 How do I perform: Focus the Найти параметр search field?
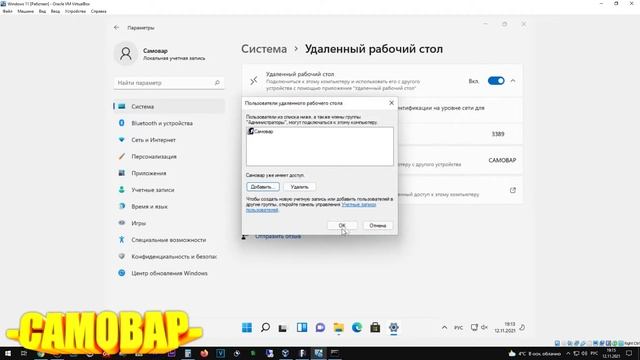coord(169,83)
